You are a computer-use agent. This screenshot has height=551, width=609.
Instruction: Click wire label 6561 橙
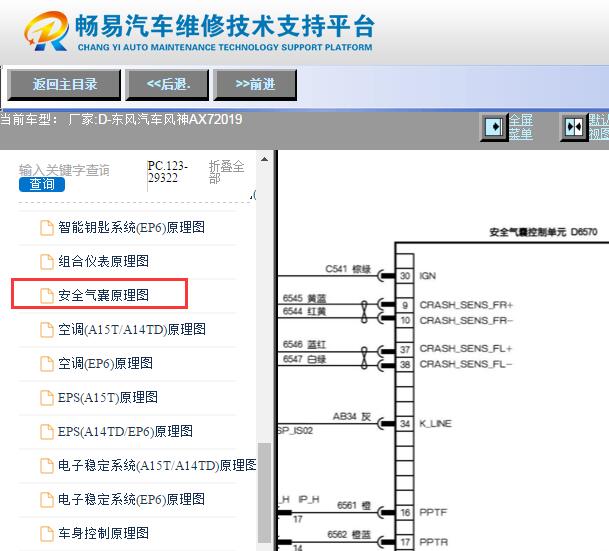(354, 505)
